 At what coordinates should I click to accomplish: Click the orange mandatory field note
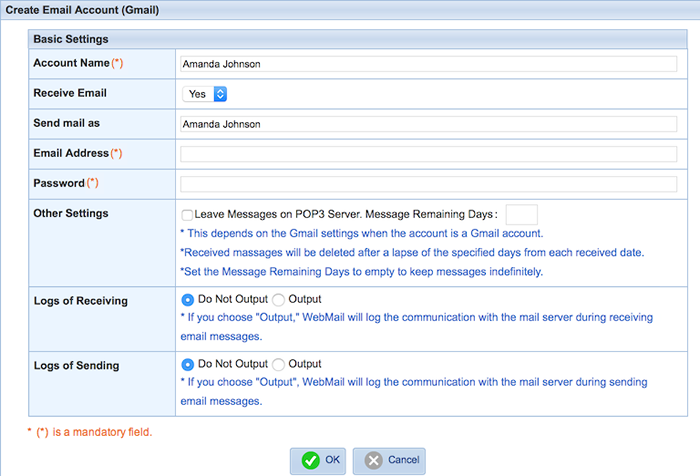click(x=89, y=432)
